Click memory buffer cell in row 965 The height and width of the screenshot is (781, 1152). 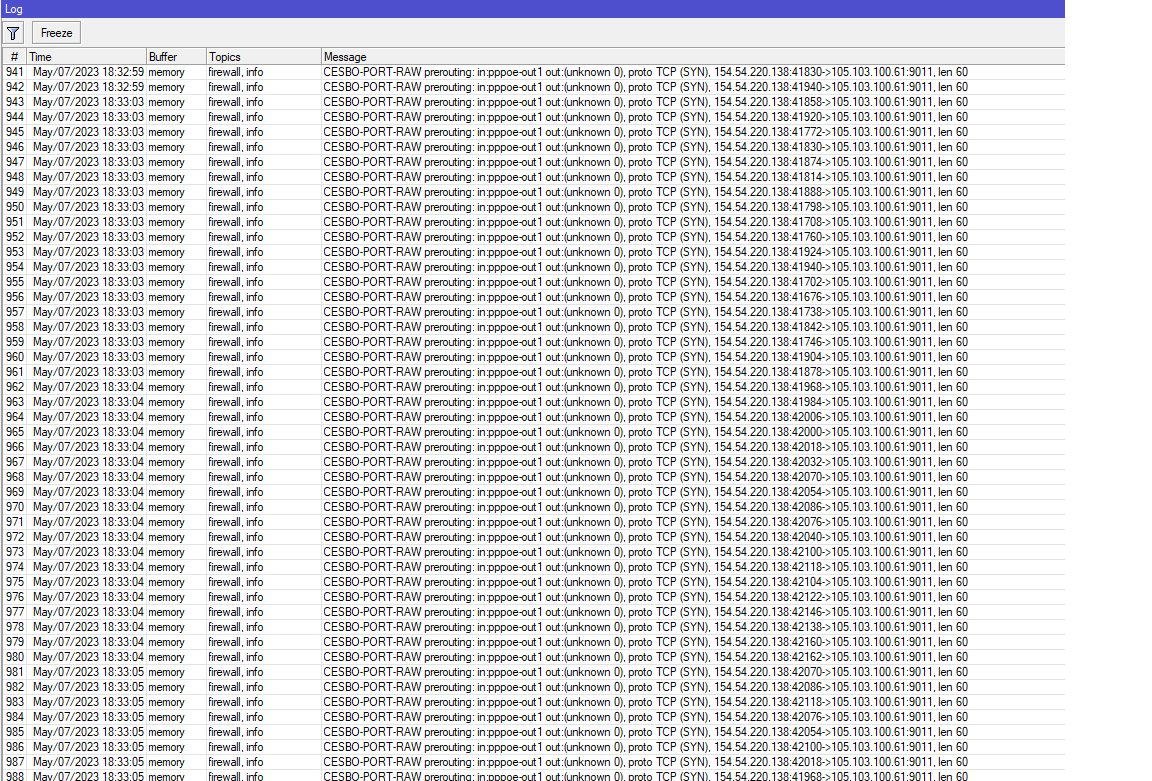pyautogui.click(x=166, y=432)
